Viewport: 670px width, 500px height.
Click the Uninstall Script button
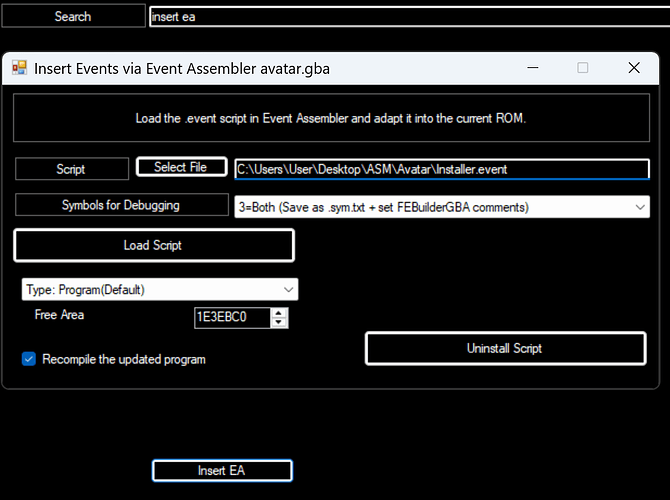point(505,348)
